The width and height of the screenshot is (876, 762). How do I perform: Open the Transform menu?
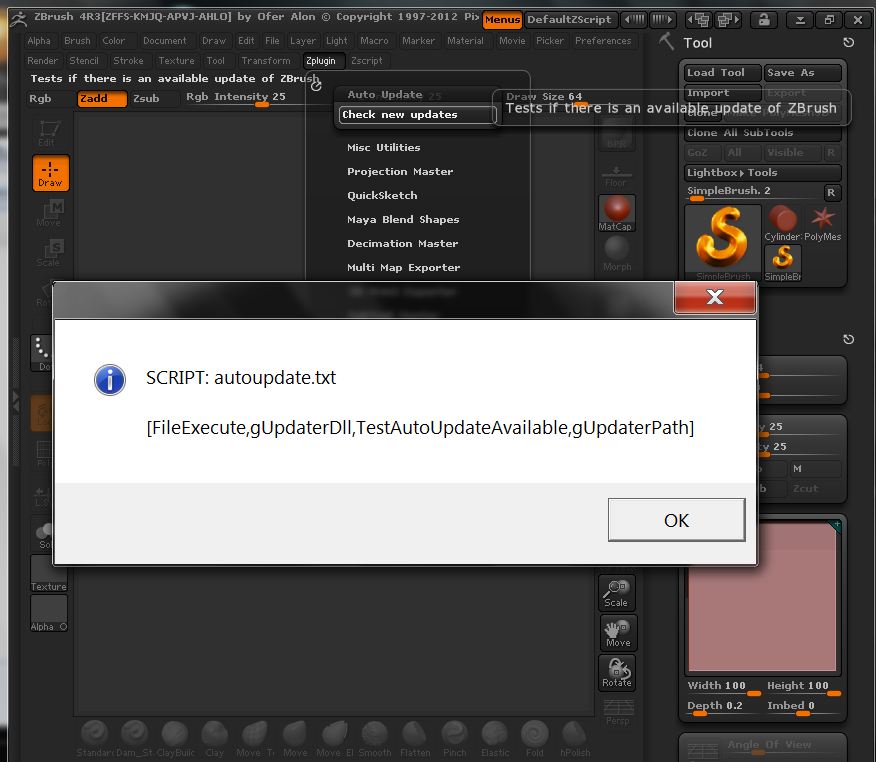tap(266, 60)
